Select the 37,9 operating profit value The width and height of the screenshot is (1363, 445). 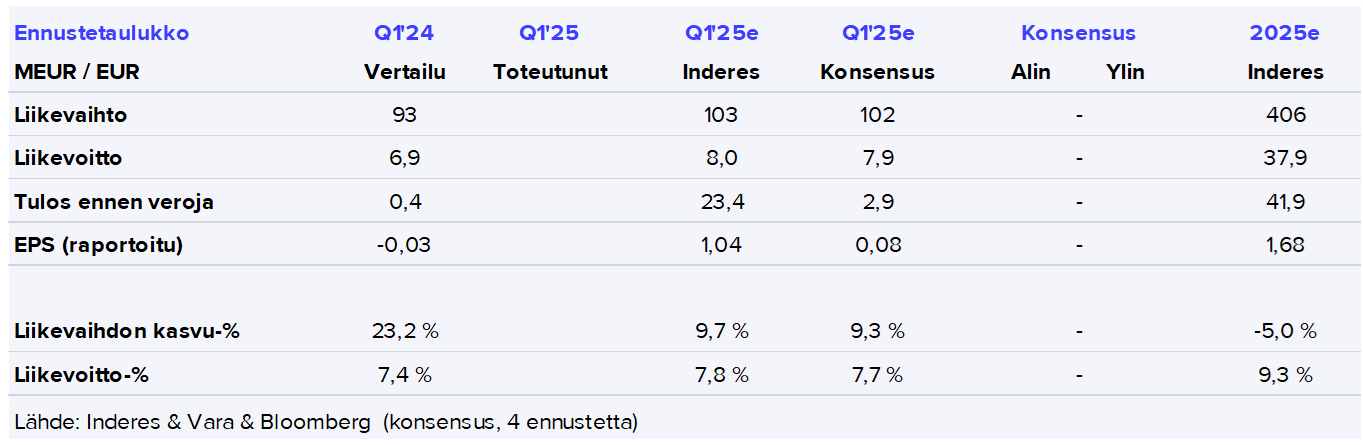(x=1285, y=158)
